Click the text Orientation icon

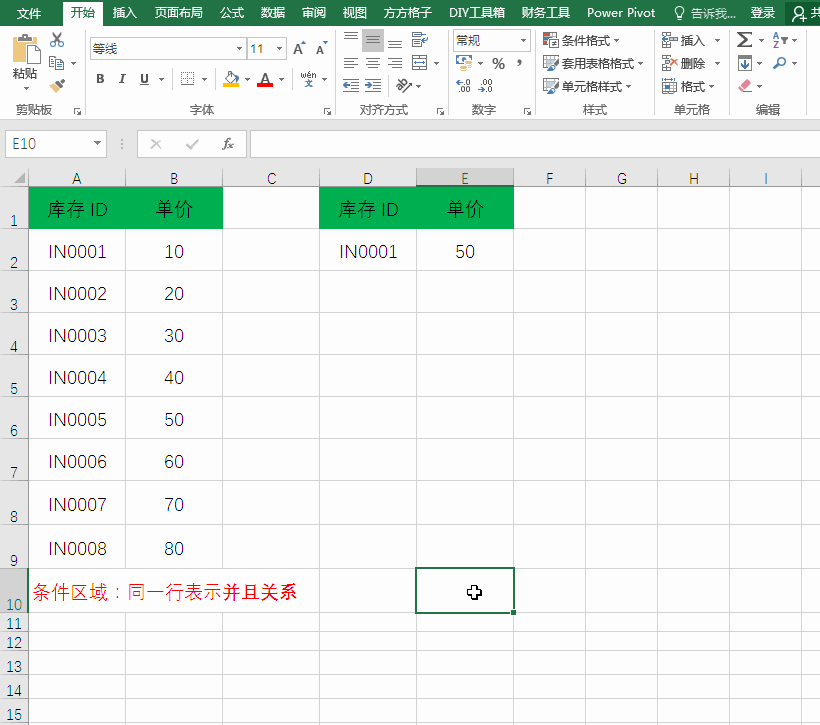(404, 85)
